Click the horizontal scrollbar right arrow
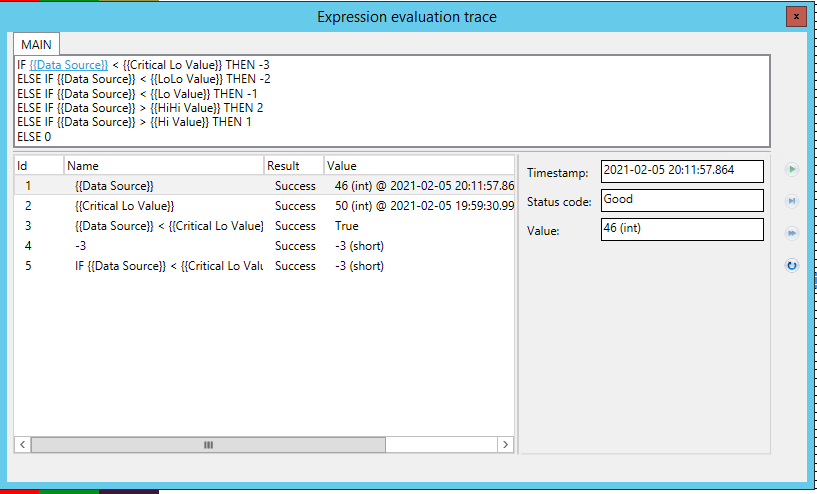The width and height of the screenshot is (817, 494). (506, 445)
